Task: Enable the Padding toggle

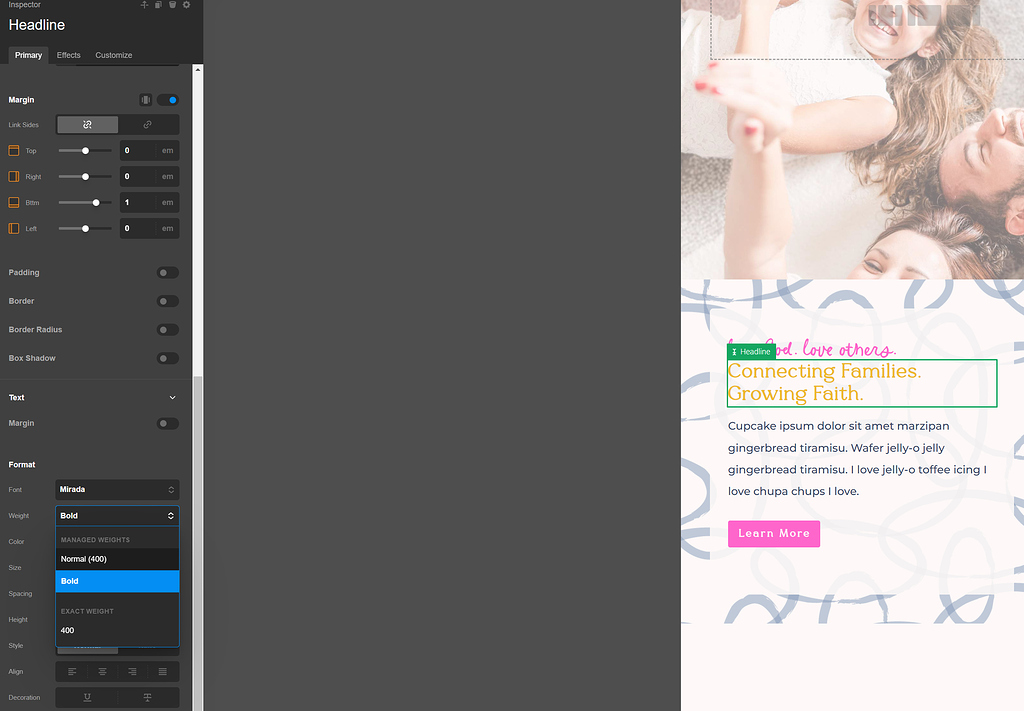Action: coord(167,272)
